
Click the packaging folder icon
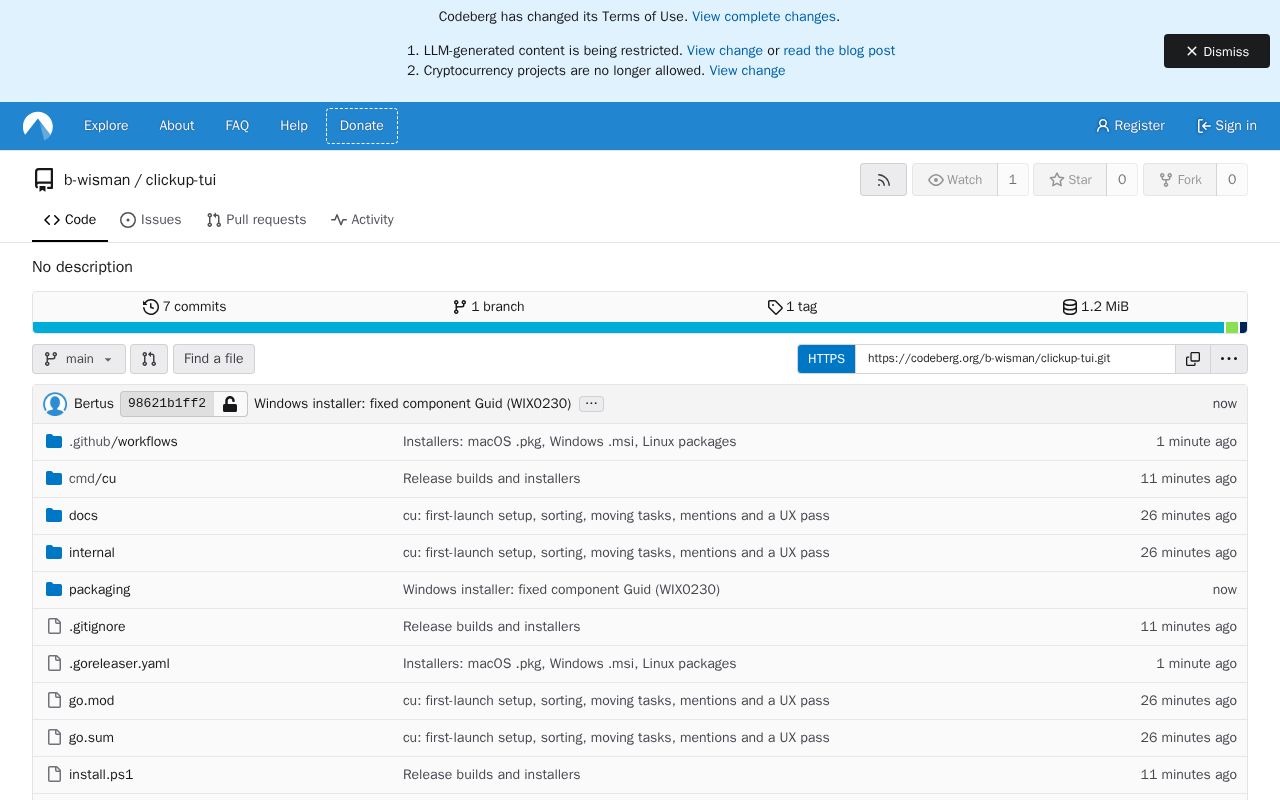(x=54, y=590)
